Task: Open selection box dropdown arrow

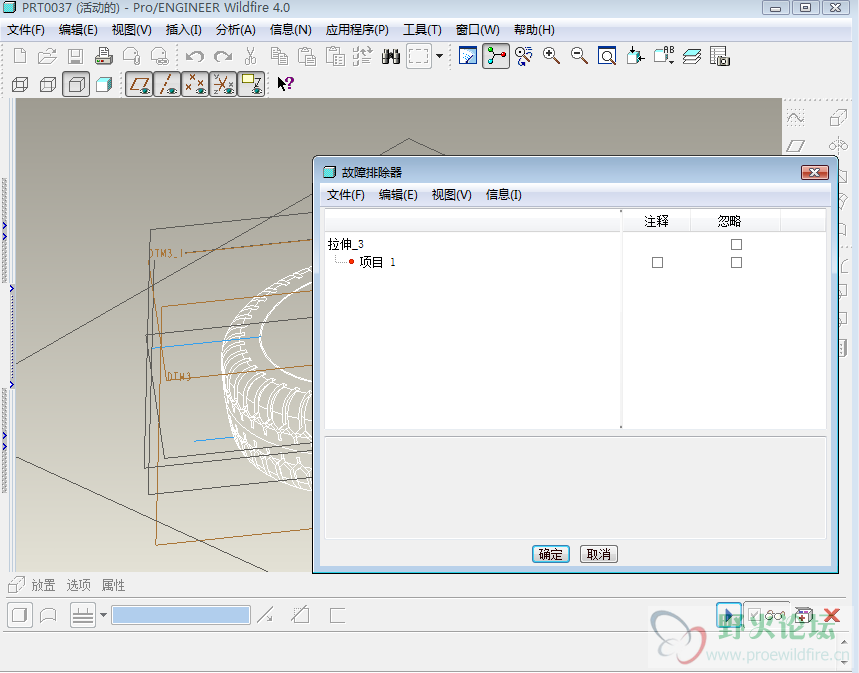Action: [439, 56]
